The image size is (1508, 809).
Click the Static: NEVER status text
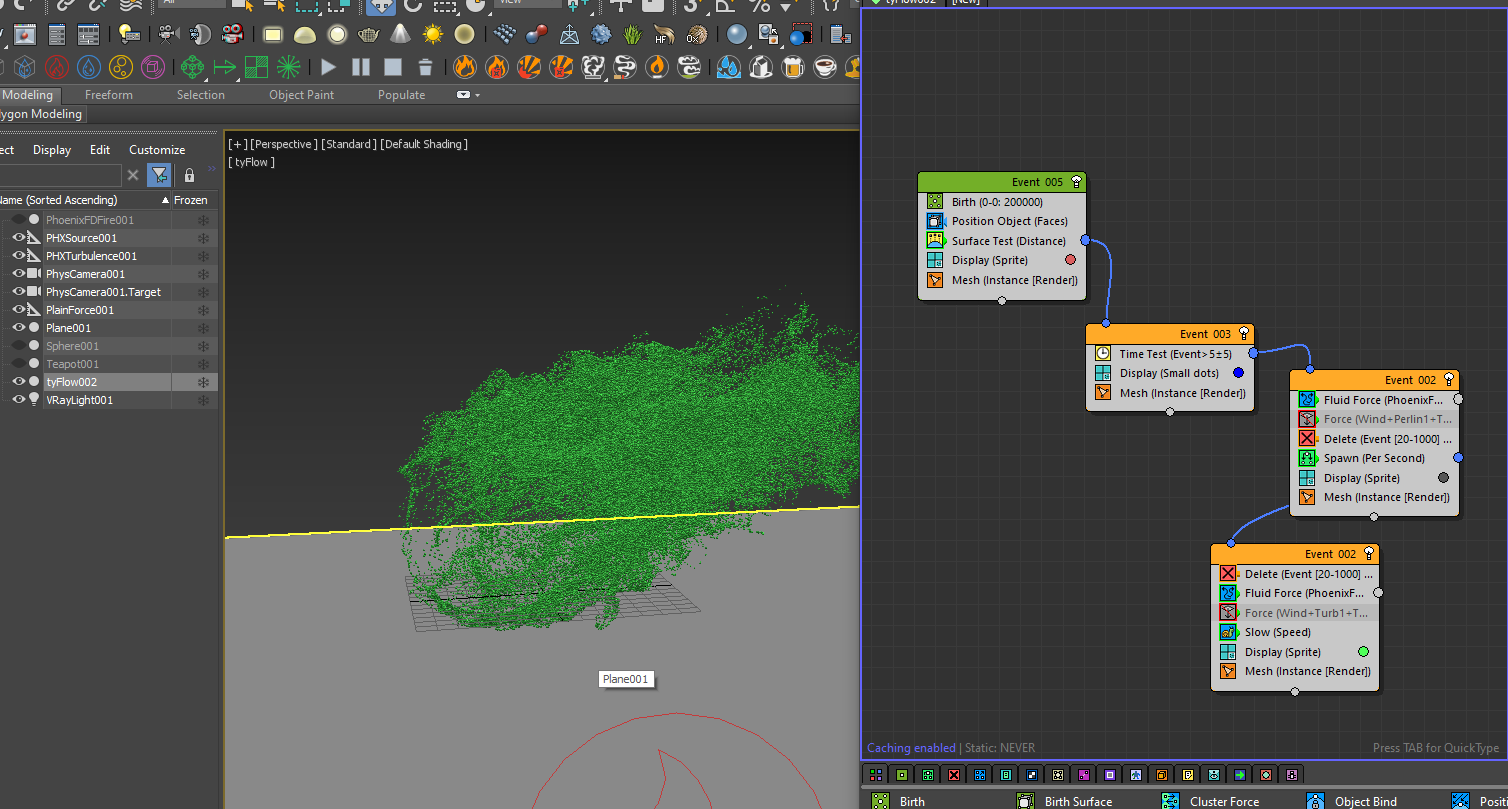click(999, 748)
